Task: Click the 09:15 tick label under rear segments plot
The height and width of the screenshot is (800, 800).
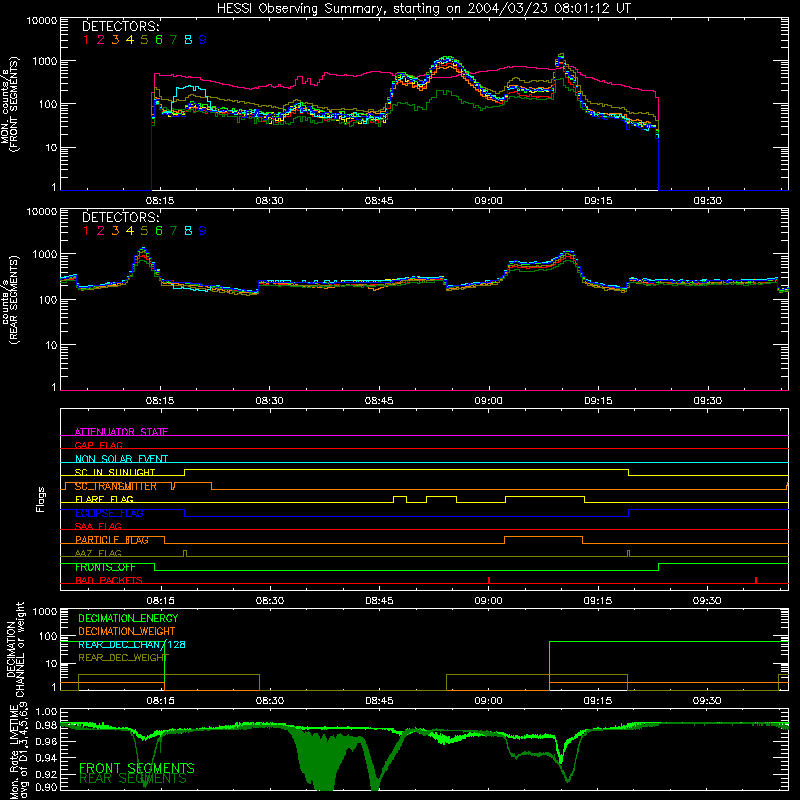Action: (598, 401)
